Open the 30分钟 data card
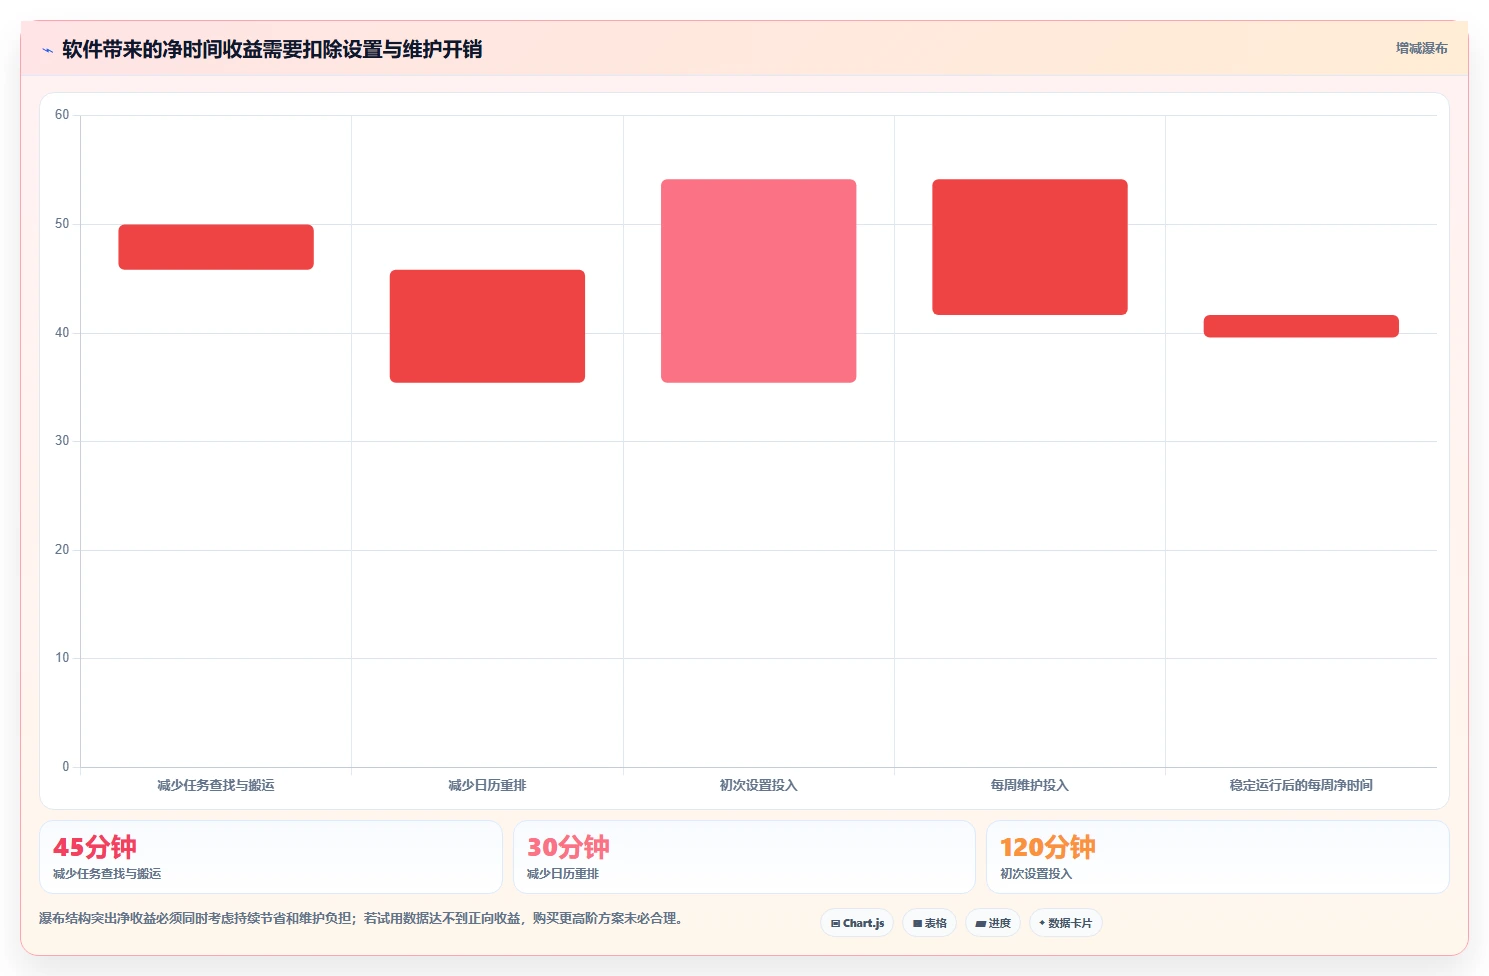 pyautogui.click(x=744, y=857)
